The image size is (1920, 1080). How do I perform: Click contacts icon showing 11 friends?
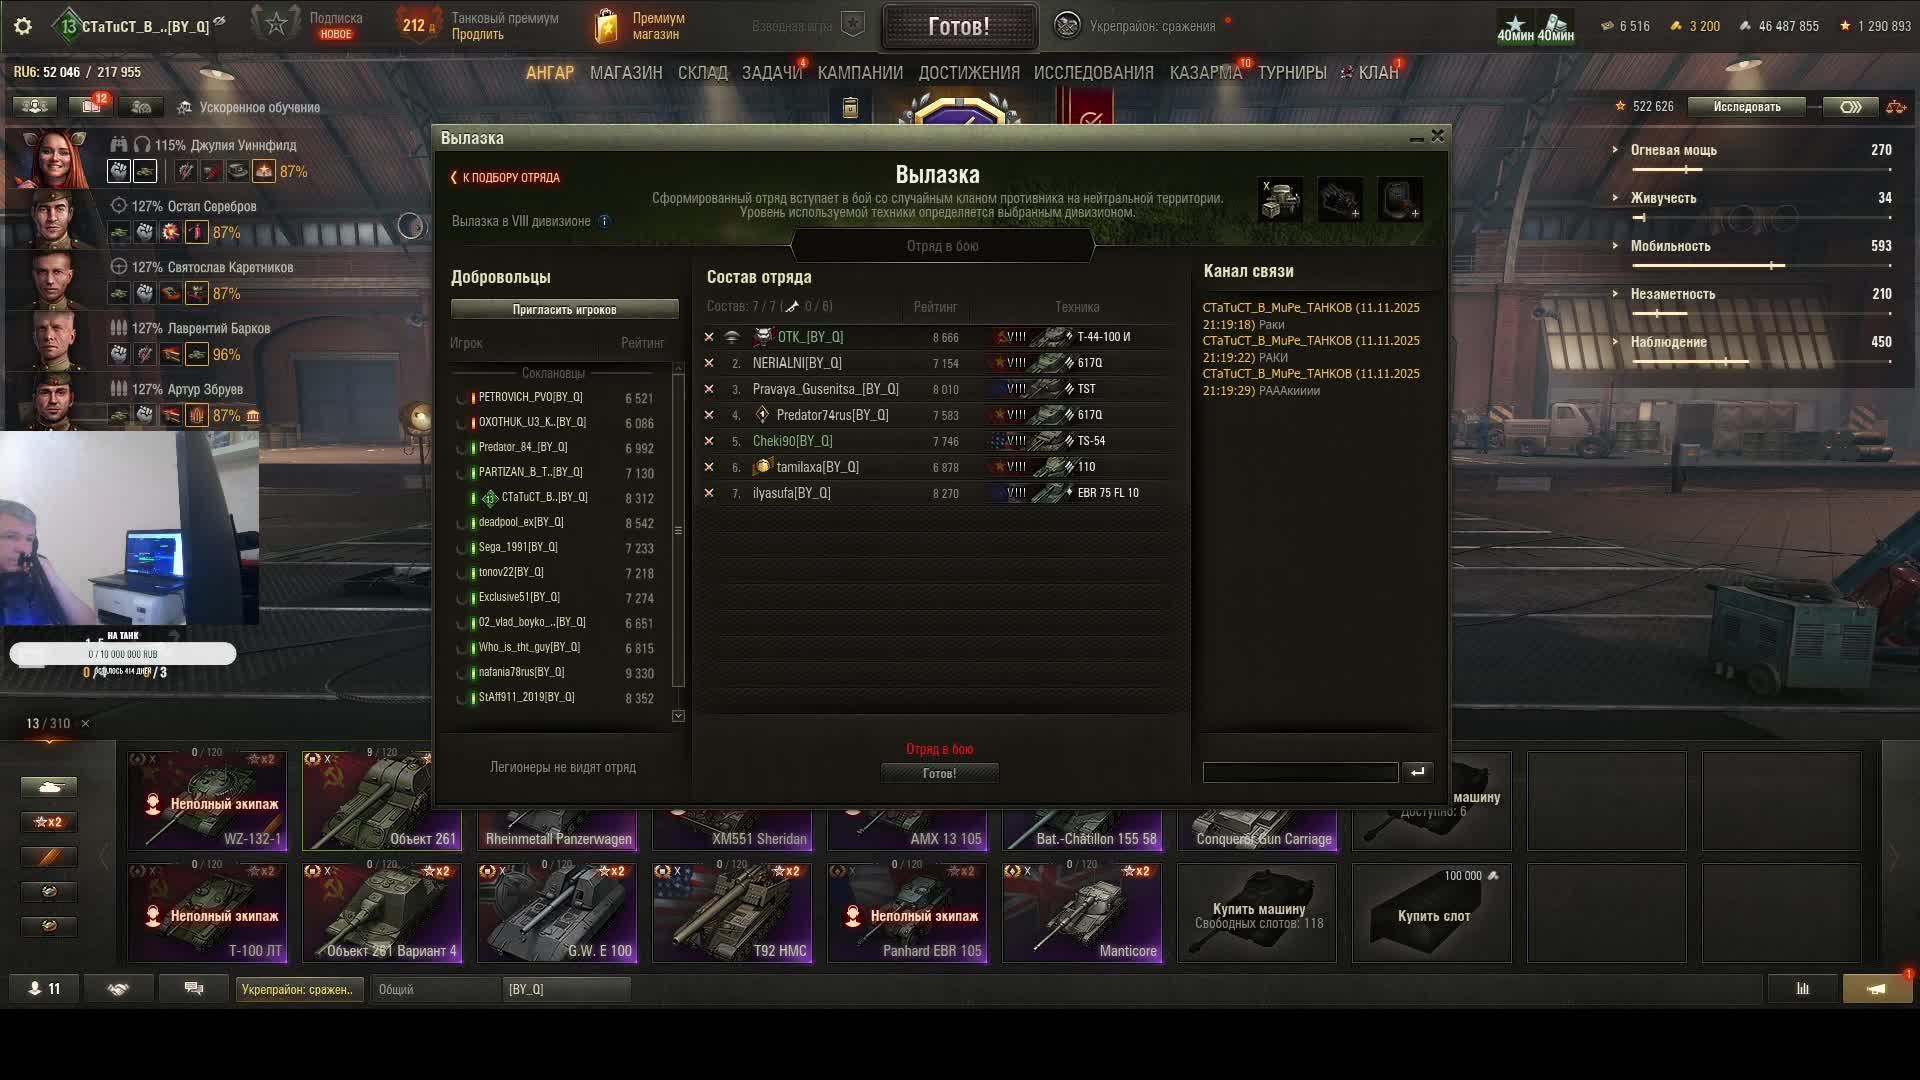point(45,989)
